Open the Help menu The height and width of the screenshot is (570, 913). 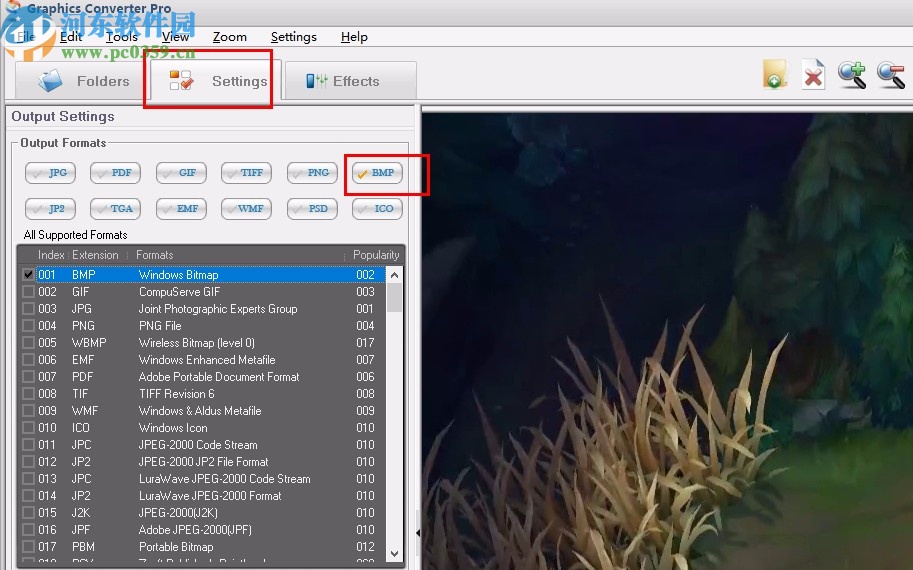pos(354,37)
